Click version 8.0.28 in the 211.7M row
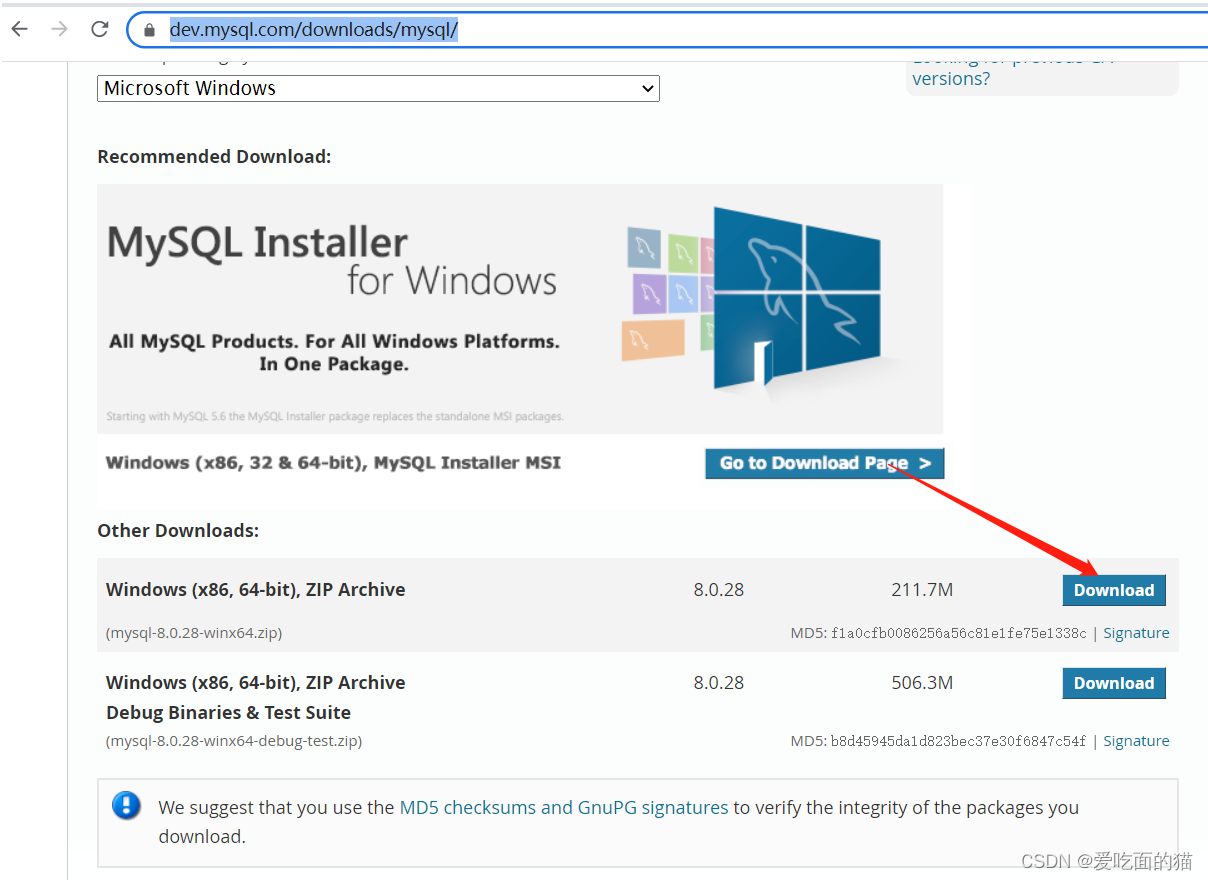 coord(719,590)
